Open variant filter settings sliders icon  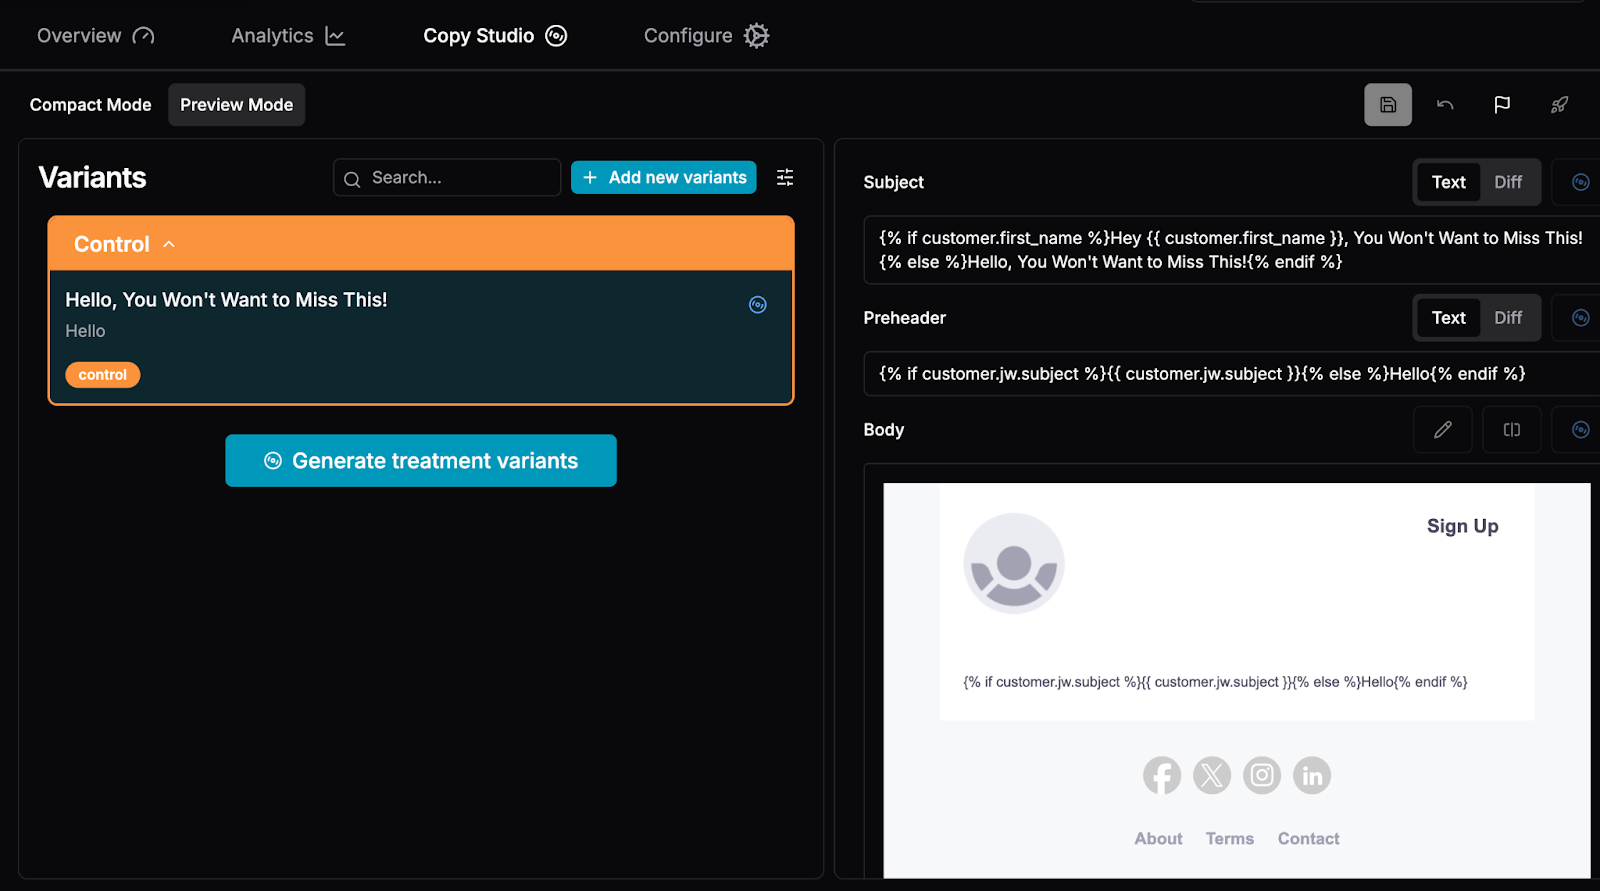coord(785,177)
